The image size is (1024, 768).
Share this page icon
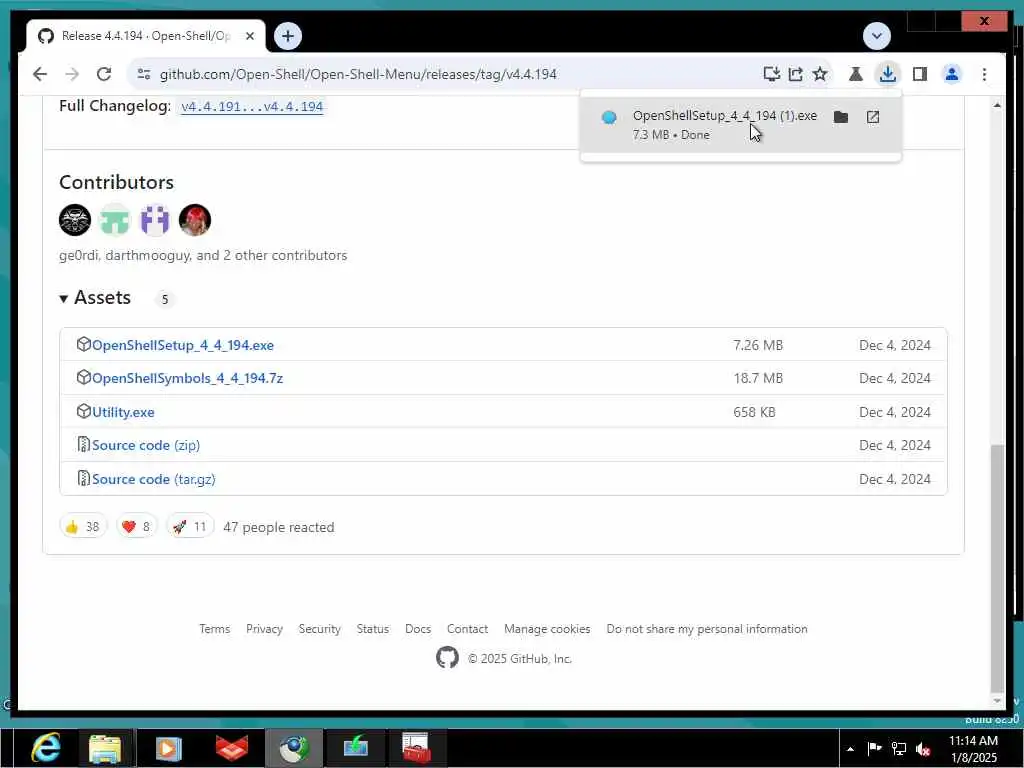tap(795, 74)
